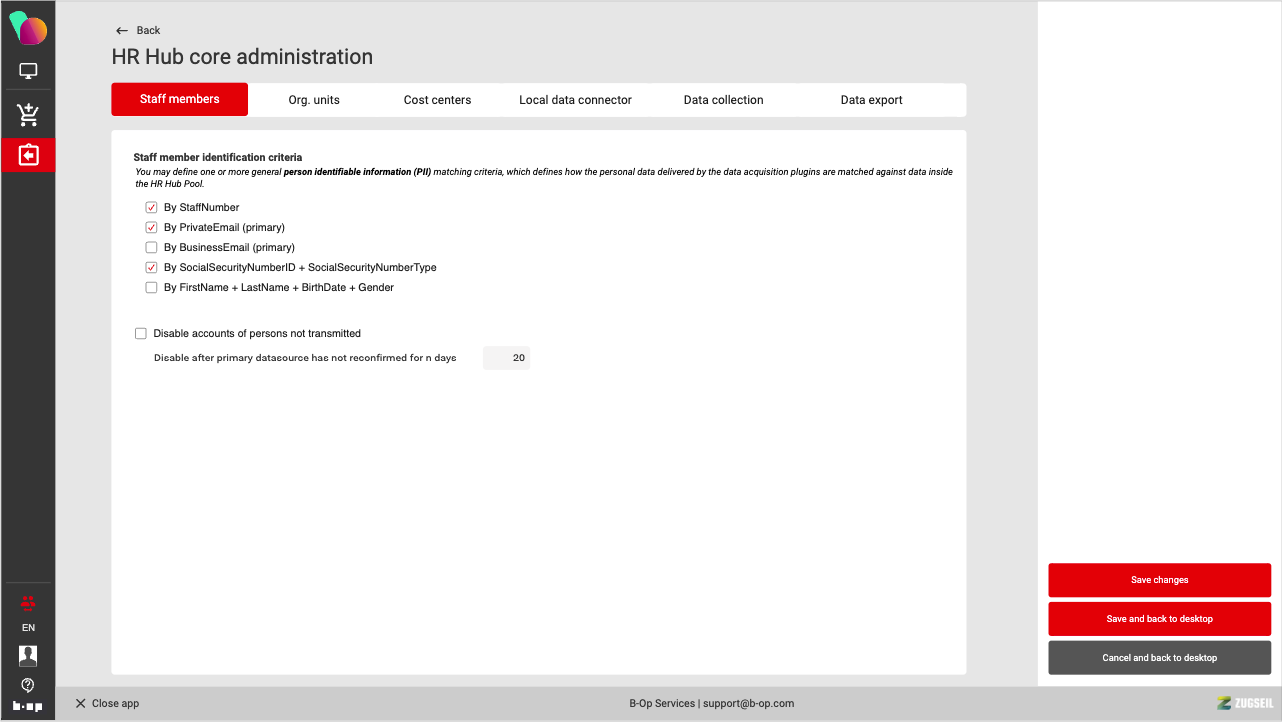Click the n days number input field

(506, 358)
